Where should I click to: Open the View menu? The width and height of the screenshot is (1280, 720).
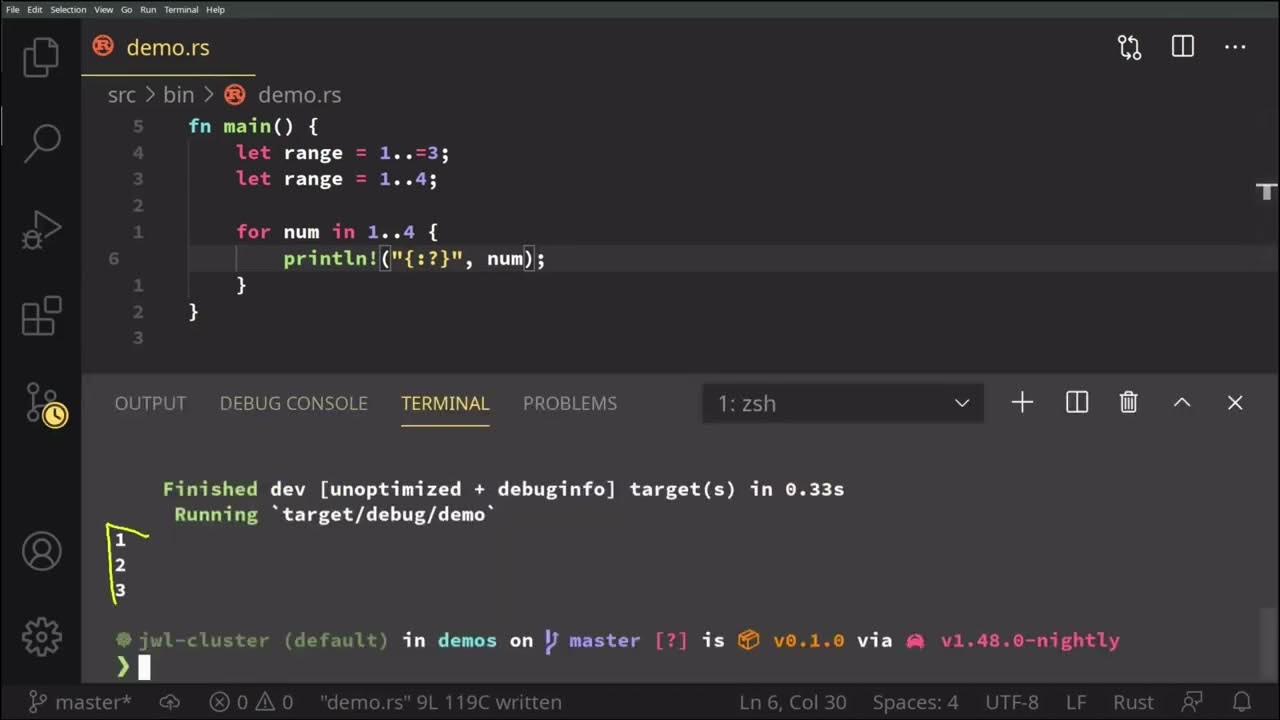pos(103,9)
